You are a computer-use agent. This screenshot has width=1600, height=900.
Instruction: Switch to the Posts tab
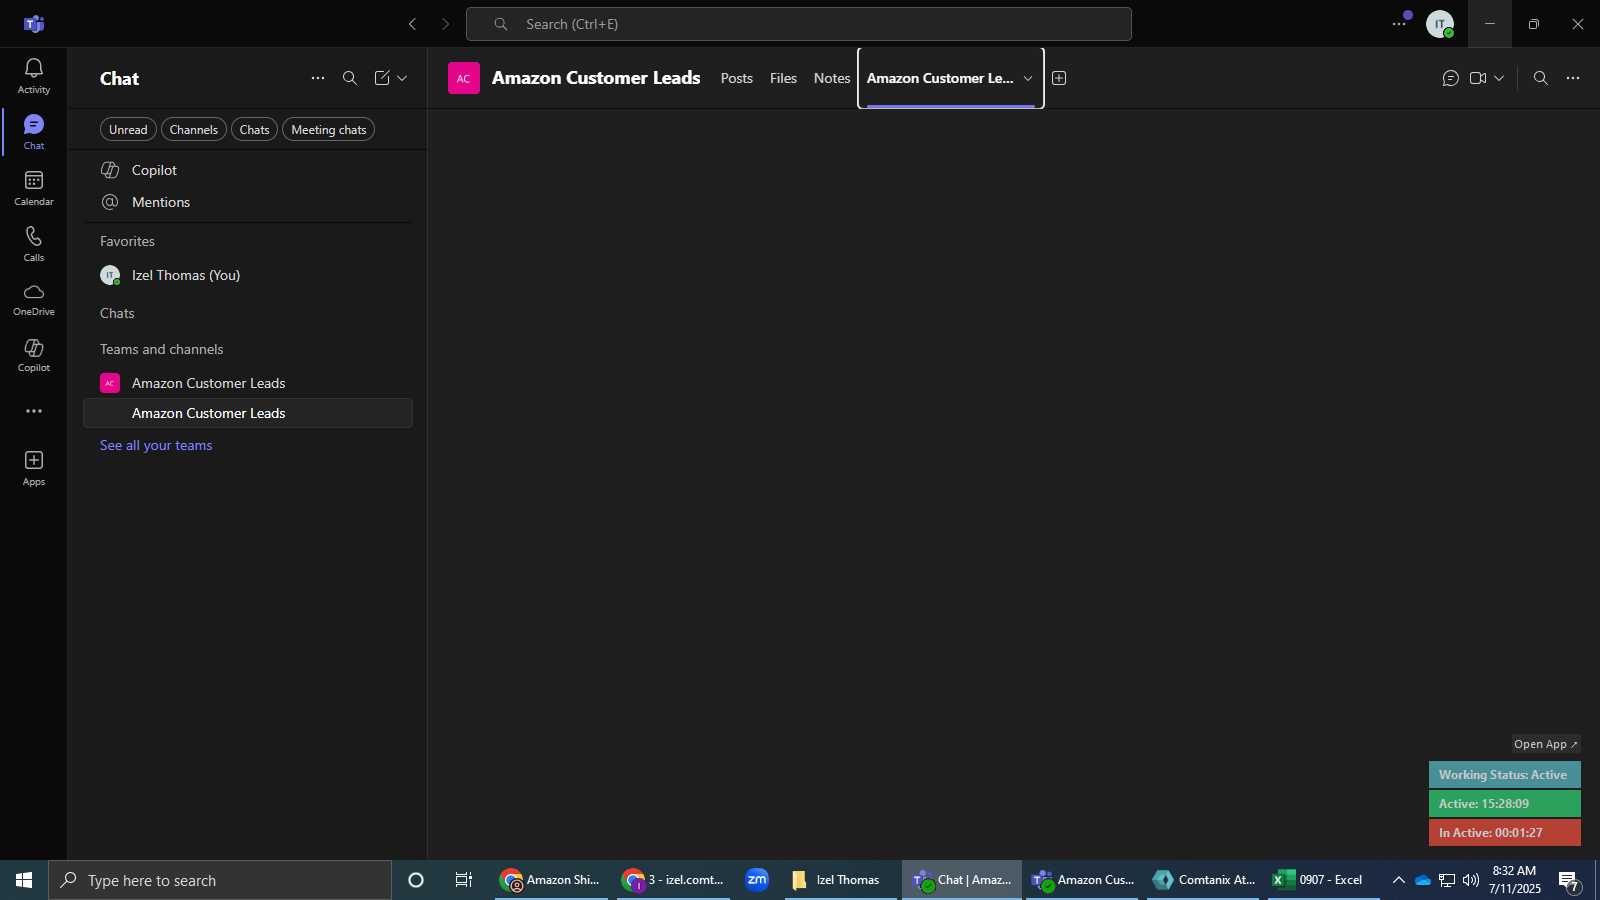click(737, 78)
